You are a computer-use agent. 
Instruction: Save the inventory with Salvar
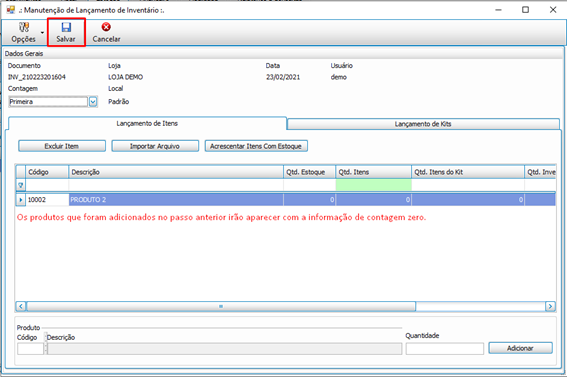point(66,33)
